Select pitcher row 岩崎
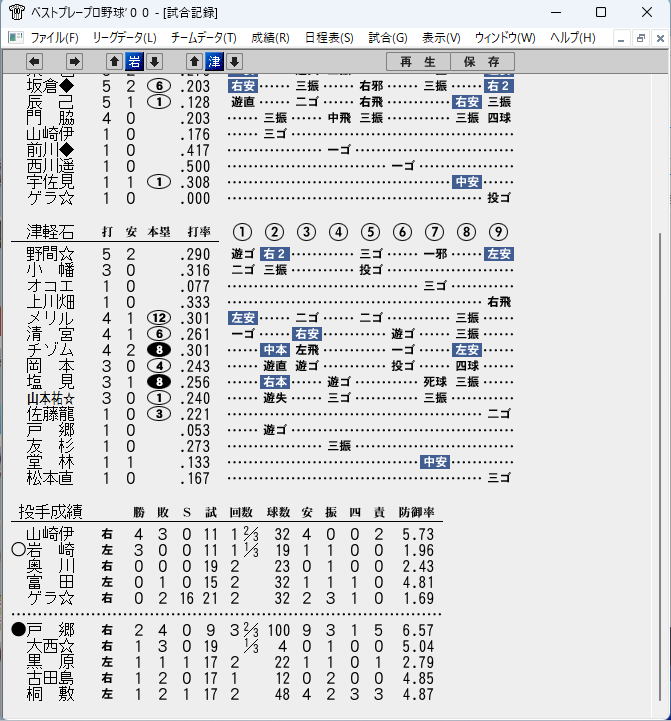Viewport: 671px width, 721px height. coord(223,550)
